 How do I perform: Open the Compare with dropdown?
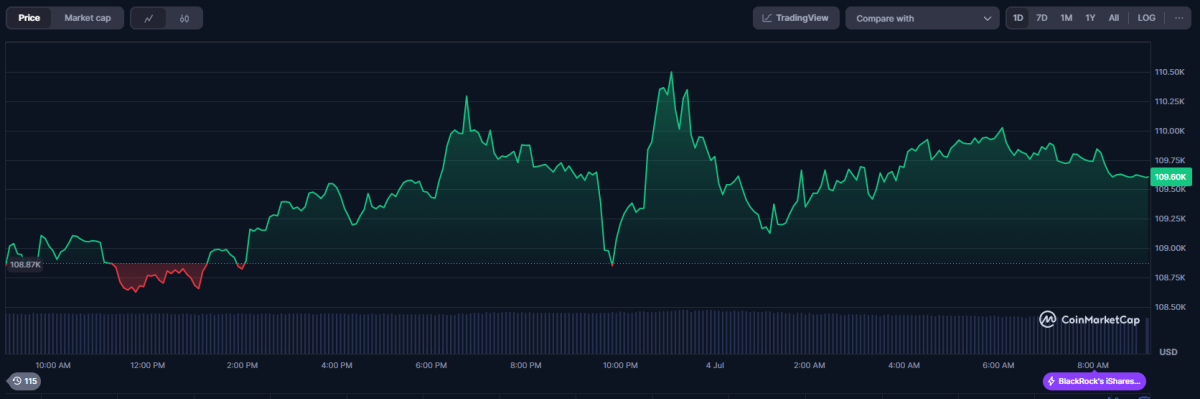[x=922, y=18]
